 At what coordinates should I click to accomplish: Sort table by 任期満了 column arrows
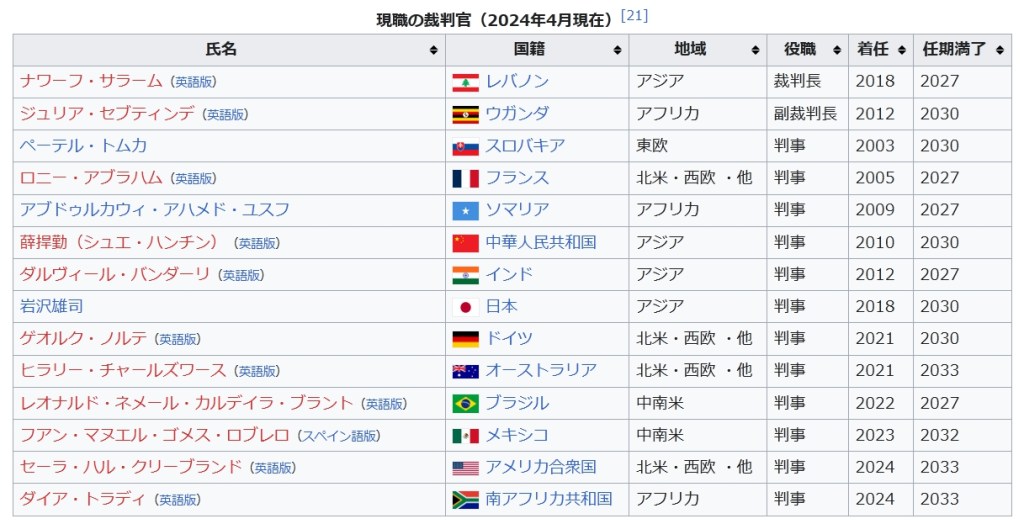point(1000,50)
